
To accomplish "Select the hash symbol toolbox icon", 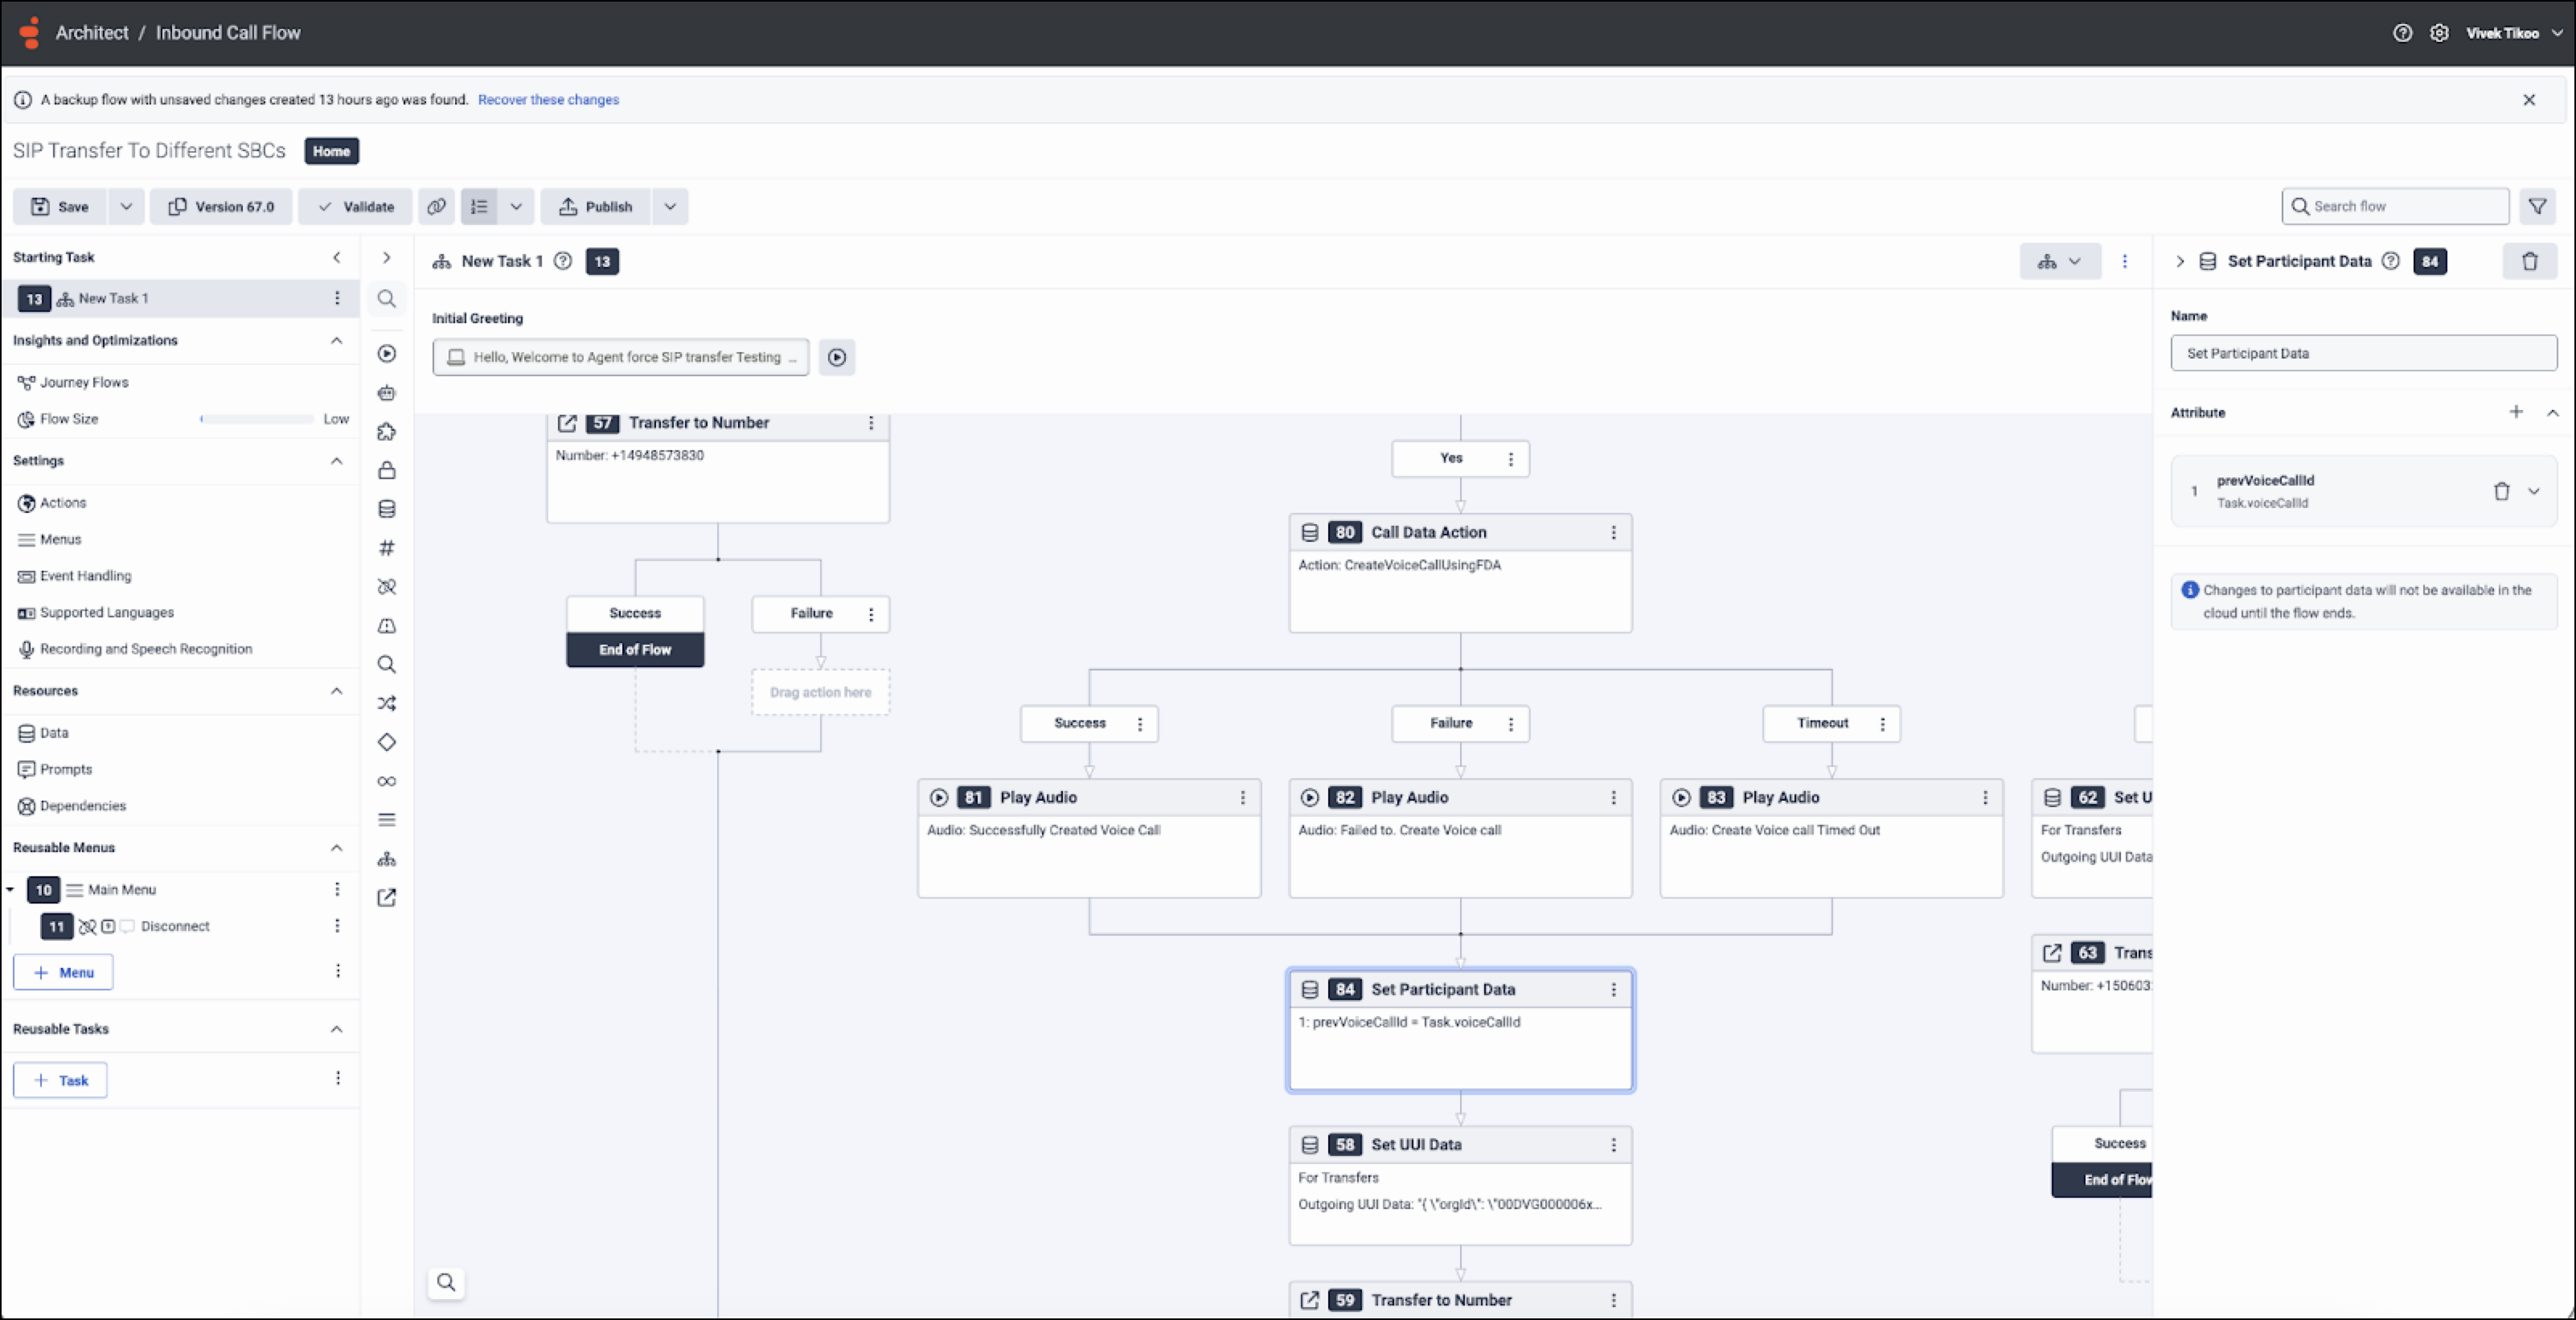I will pos(386,548).
